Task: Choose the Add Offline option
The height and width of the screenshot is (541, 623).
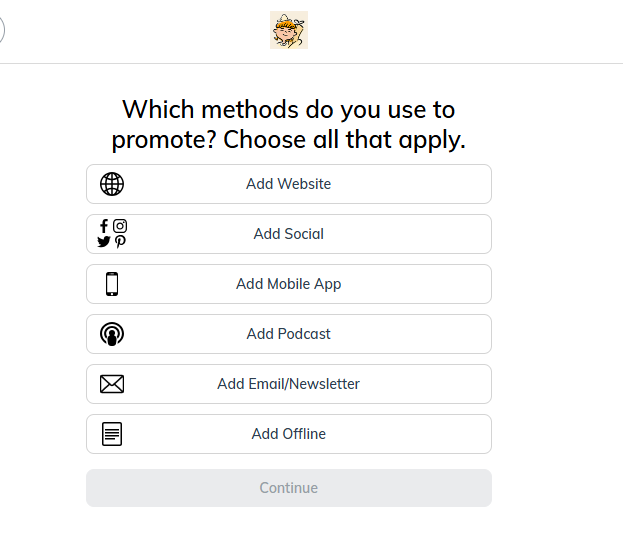Action: click(x=288, y=434)
